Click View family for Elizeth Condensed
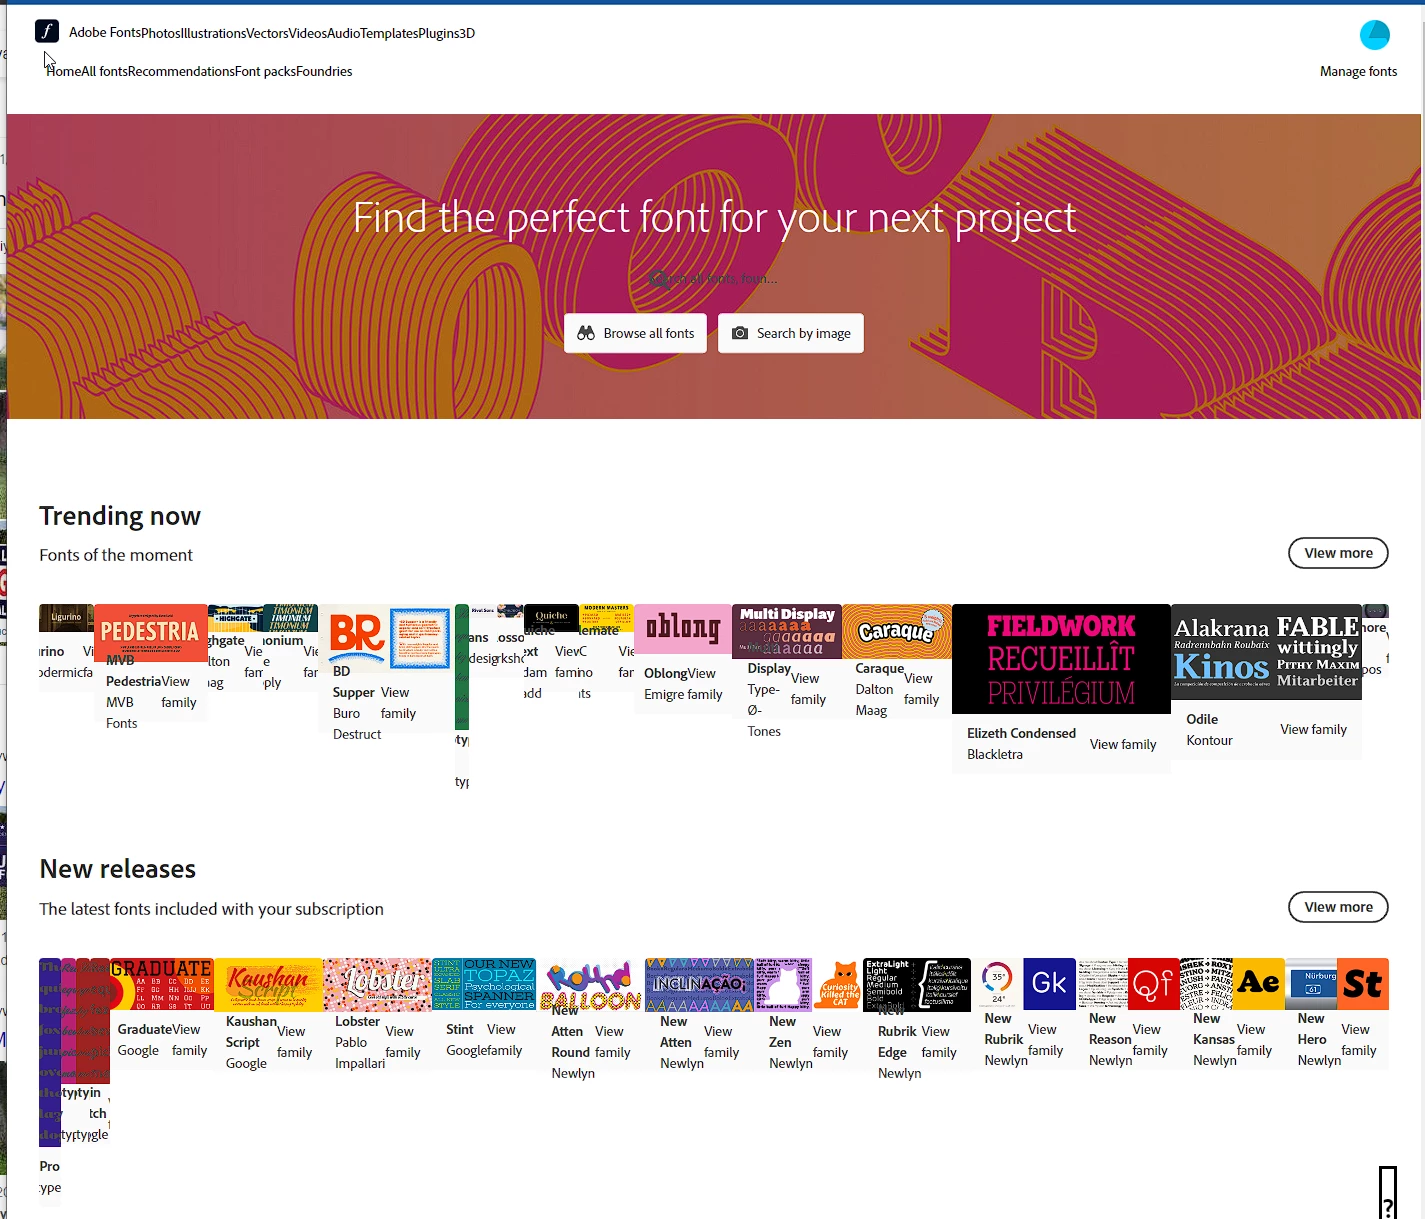Screen dimensions: 1425x1219 pyautogui.click(x=1123, y=744)
